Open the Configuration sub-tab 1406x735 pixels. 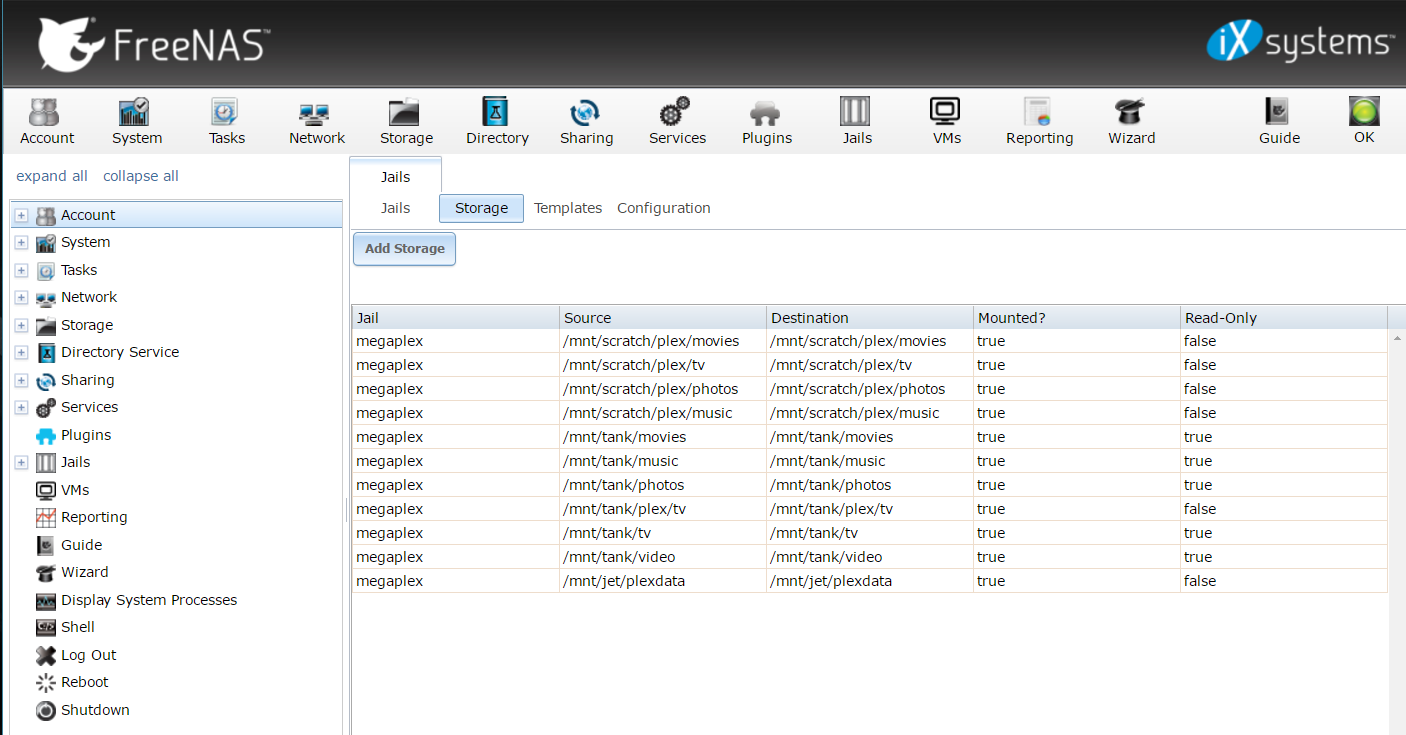(x=663, y=208)
